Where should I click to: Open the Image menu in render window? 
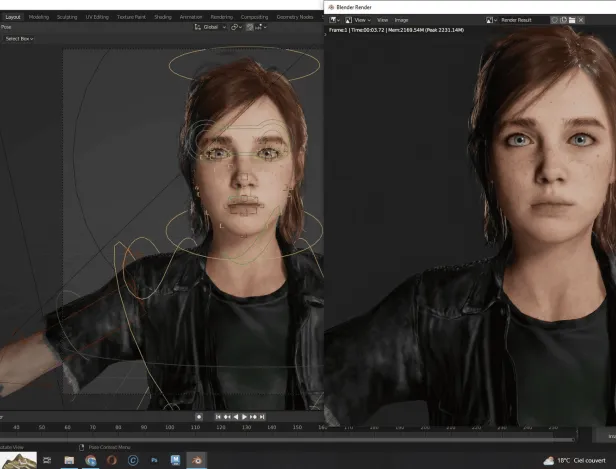click(401, 19)
